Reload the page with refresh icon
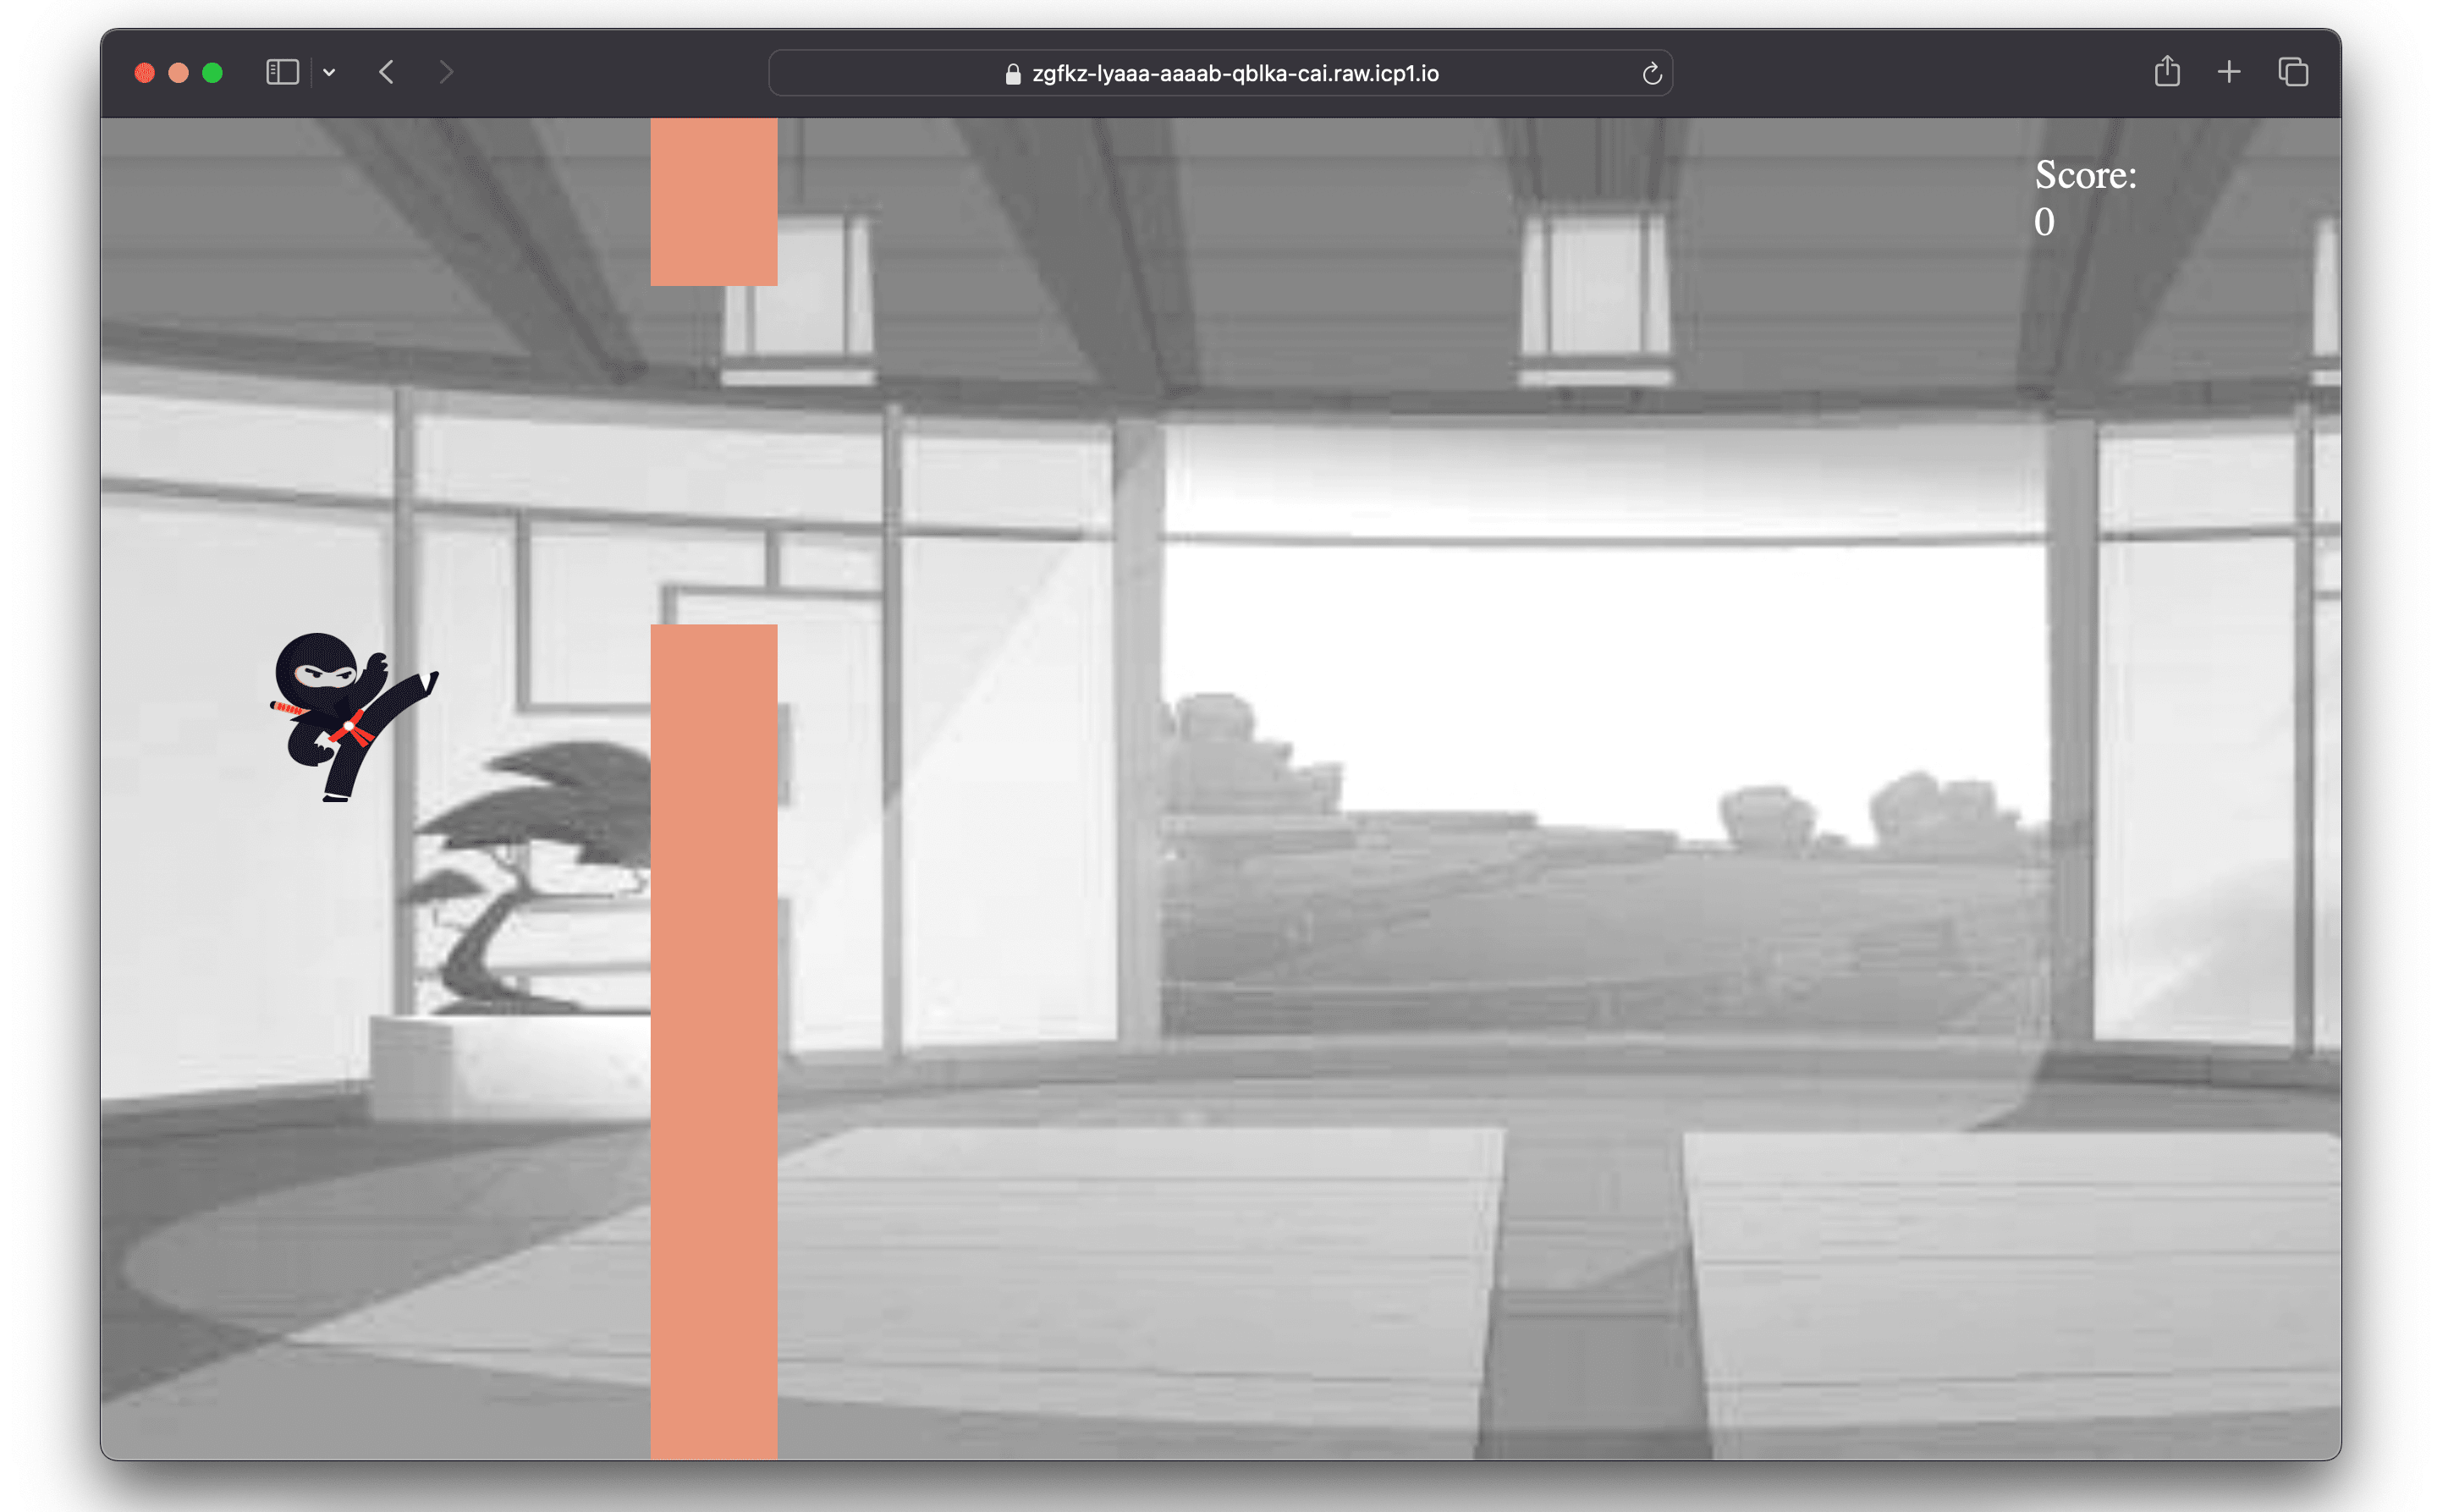 pyautogui.click(x=1651, y=74)
